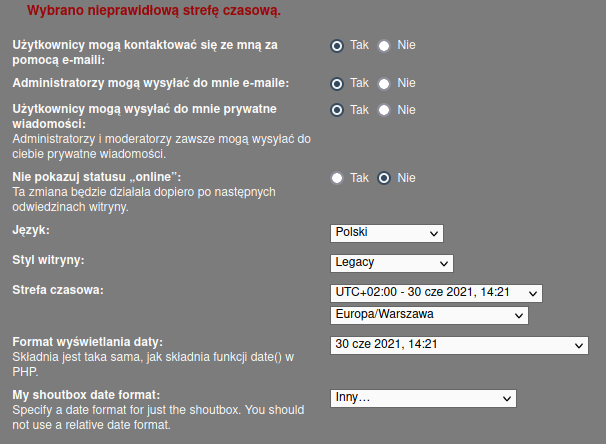This screenshot has width=606, height=444.
Task: Pick Nie for private messages from users
Action: 384,110
